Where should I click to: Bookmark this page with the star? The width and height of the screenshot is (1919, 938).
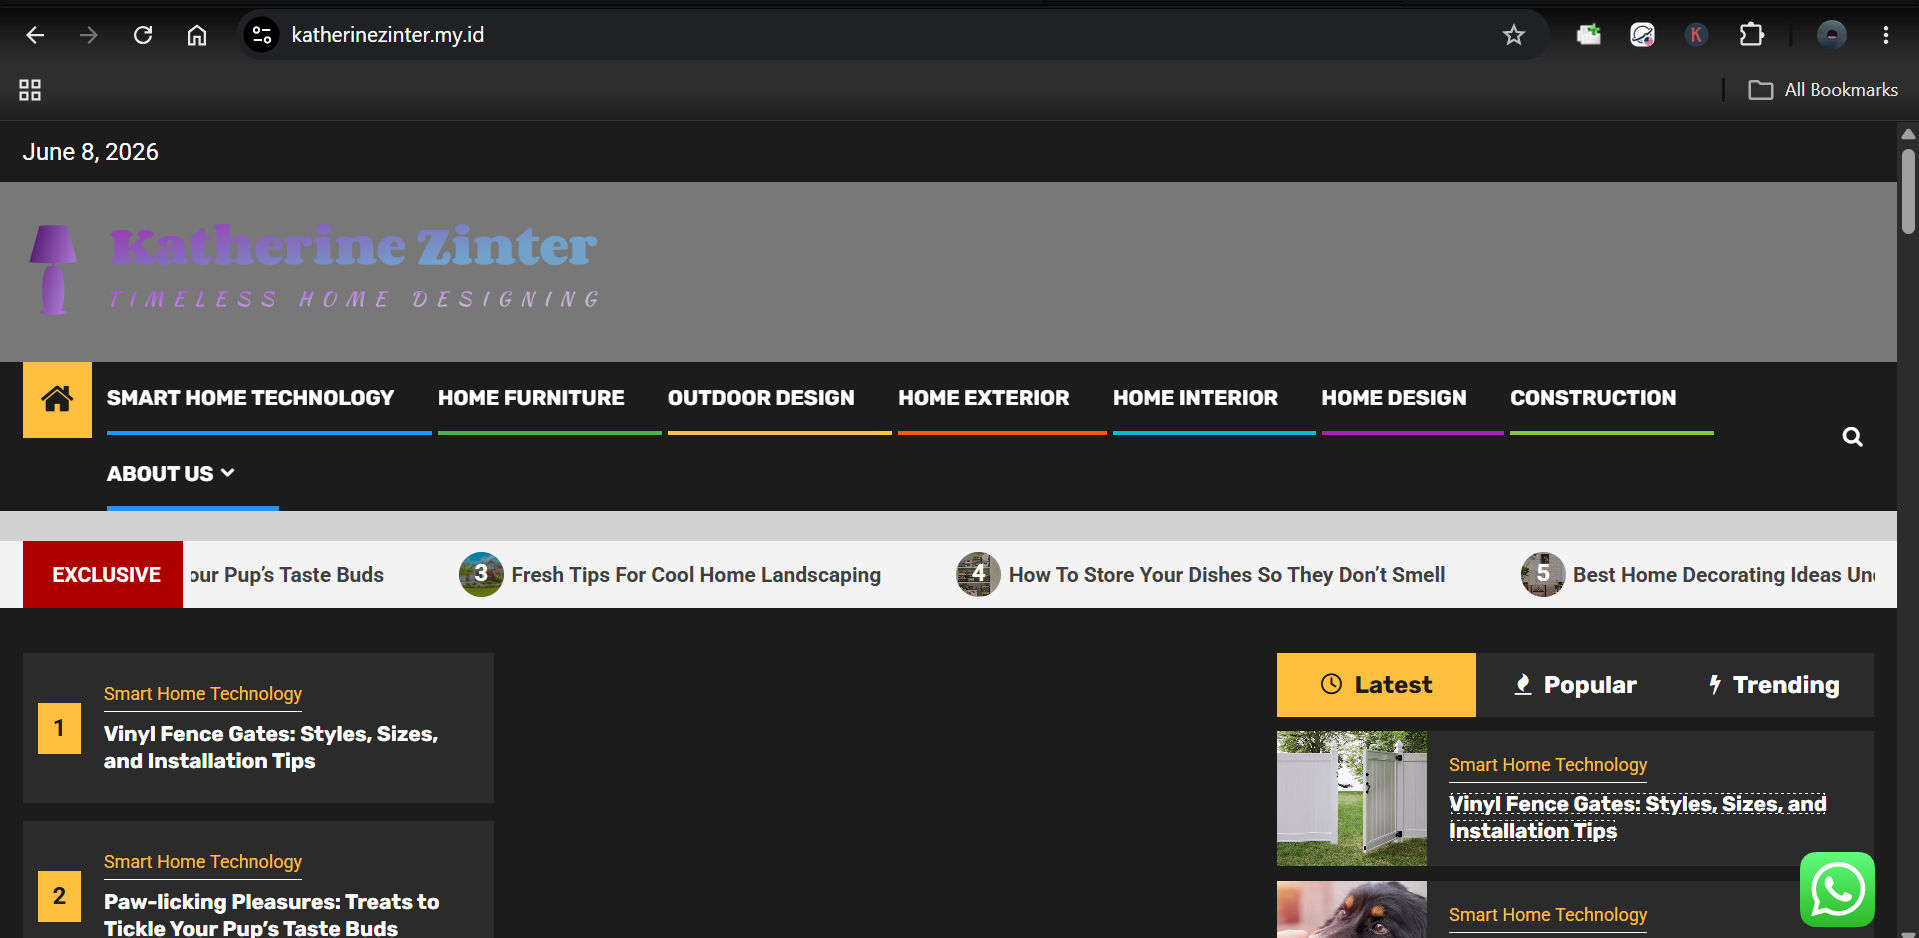click(x=1513, y=35)
